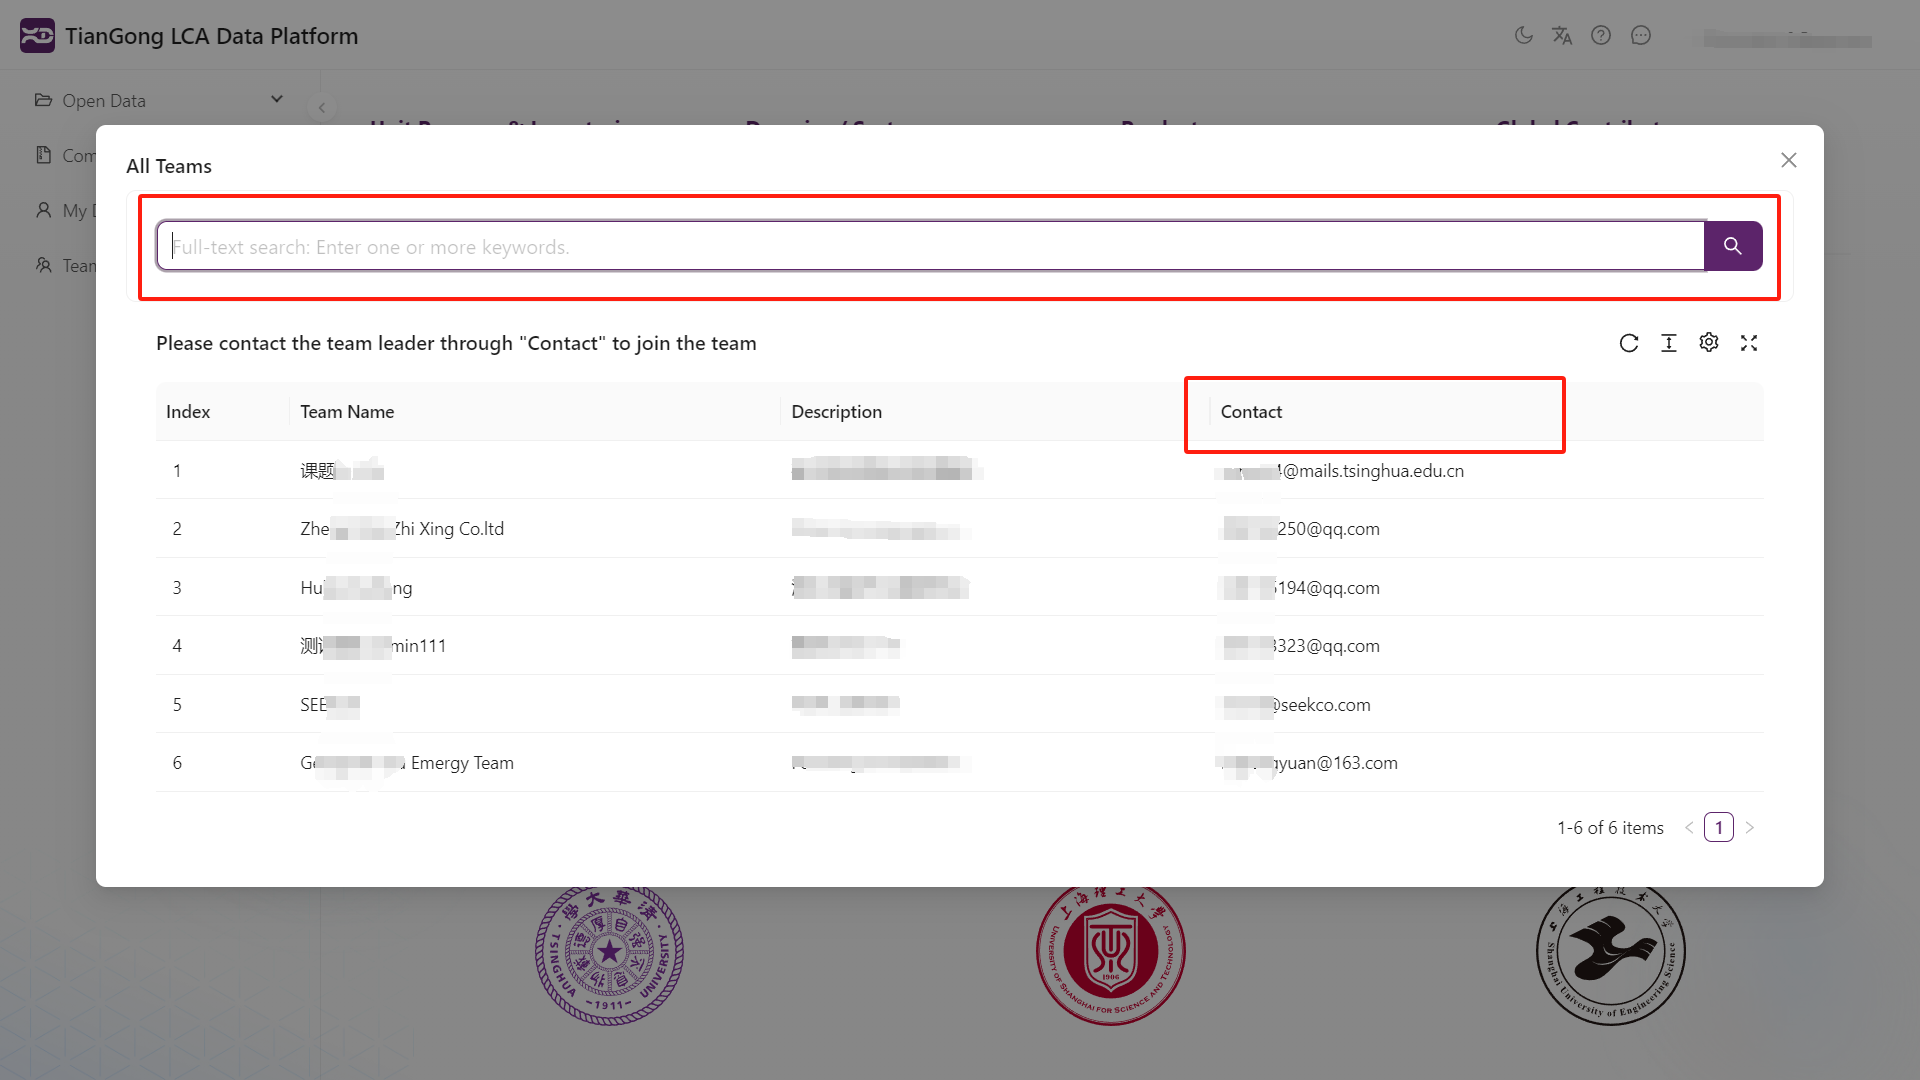Open the message chat bubble icon
The height and width of the screenshot is (1080, 1920).
pyautogui.click(x=1641, y=35)
